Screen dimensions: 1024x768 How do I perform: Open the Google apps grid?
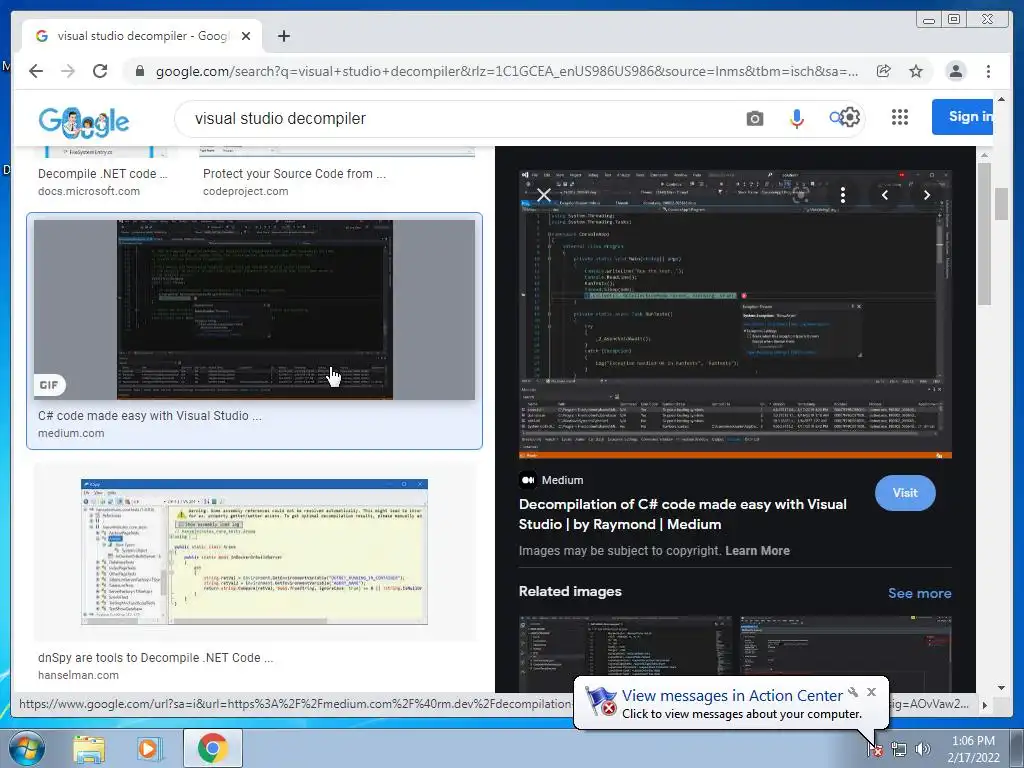pyautogui.click(x=900, y=117)
